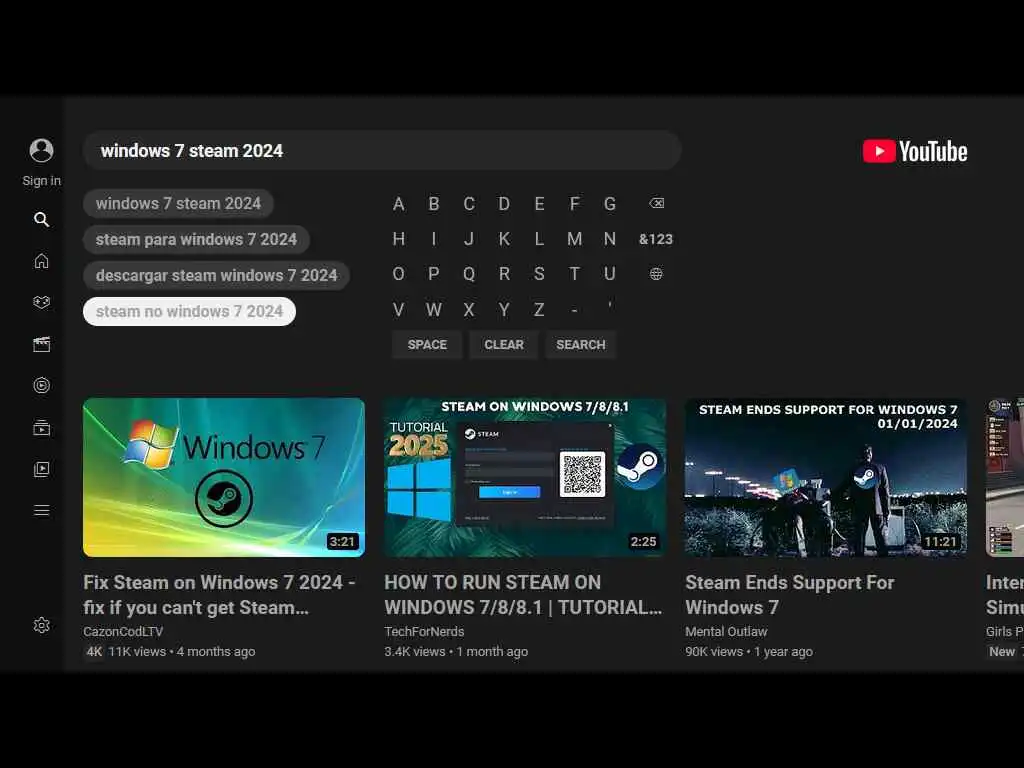Click the backspace key icon
This screenshot has width=1024, height=768.
click(x=656, y=203)
